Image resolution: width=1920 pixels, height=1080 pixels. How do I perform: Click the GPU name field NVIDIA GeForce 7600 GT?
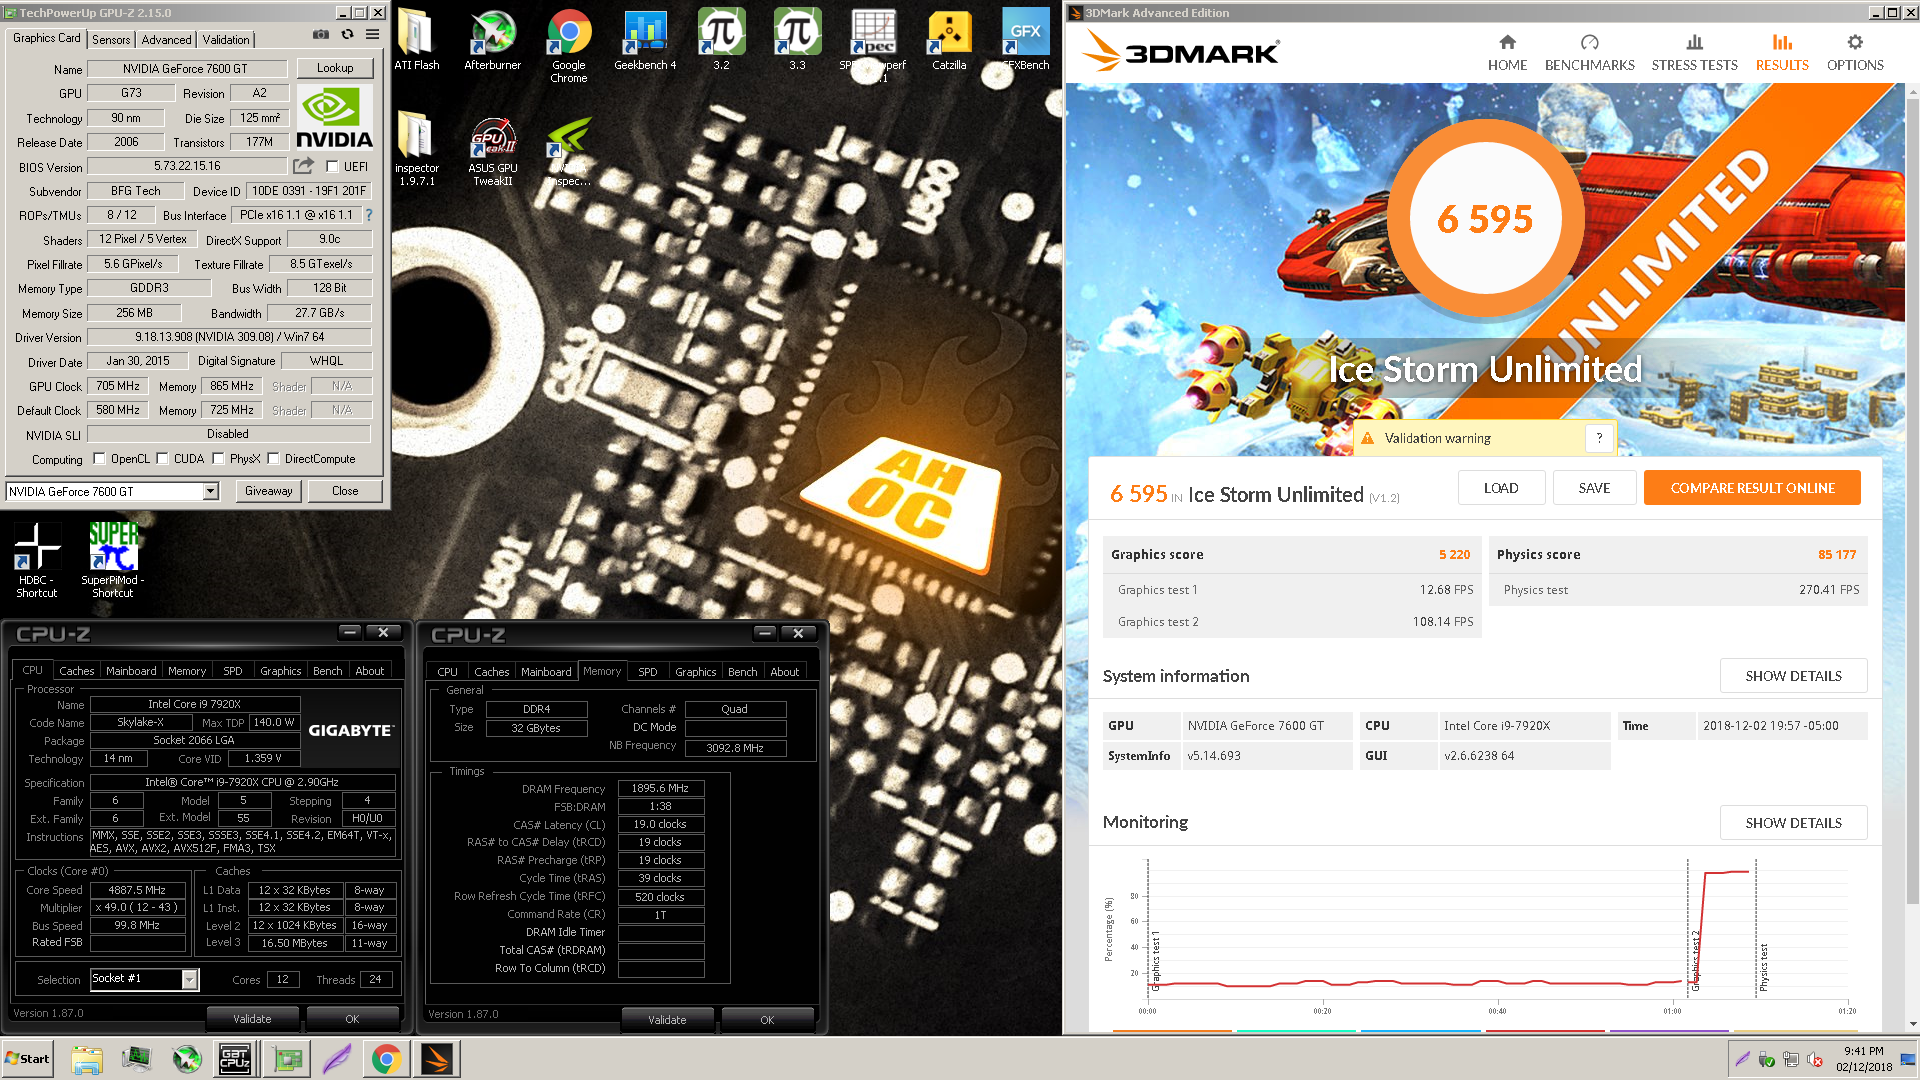(x=187, y=69)
